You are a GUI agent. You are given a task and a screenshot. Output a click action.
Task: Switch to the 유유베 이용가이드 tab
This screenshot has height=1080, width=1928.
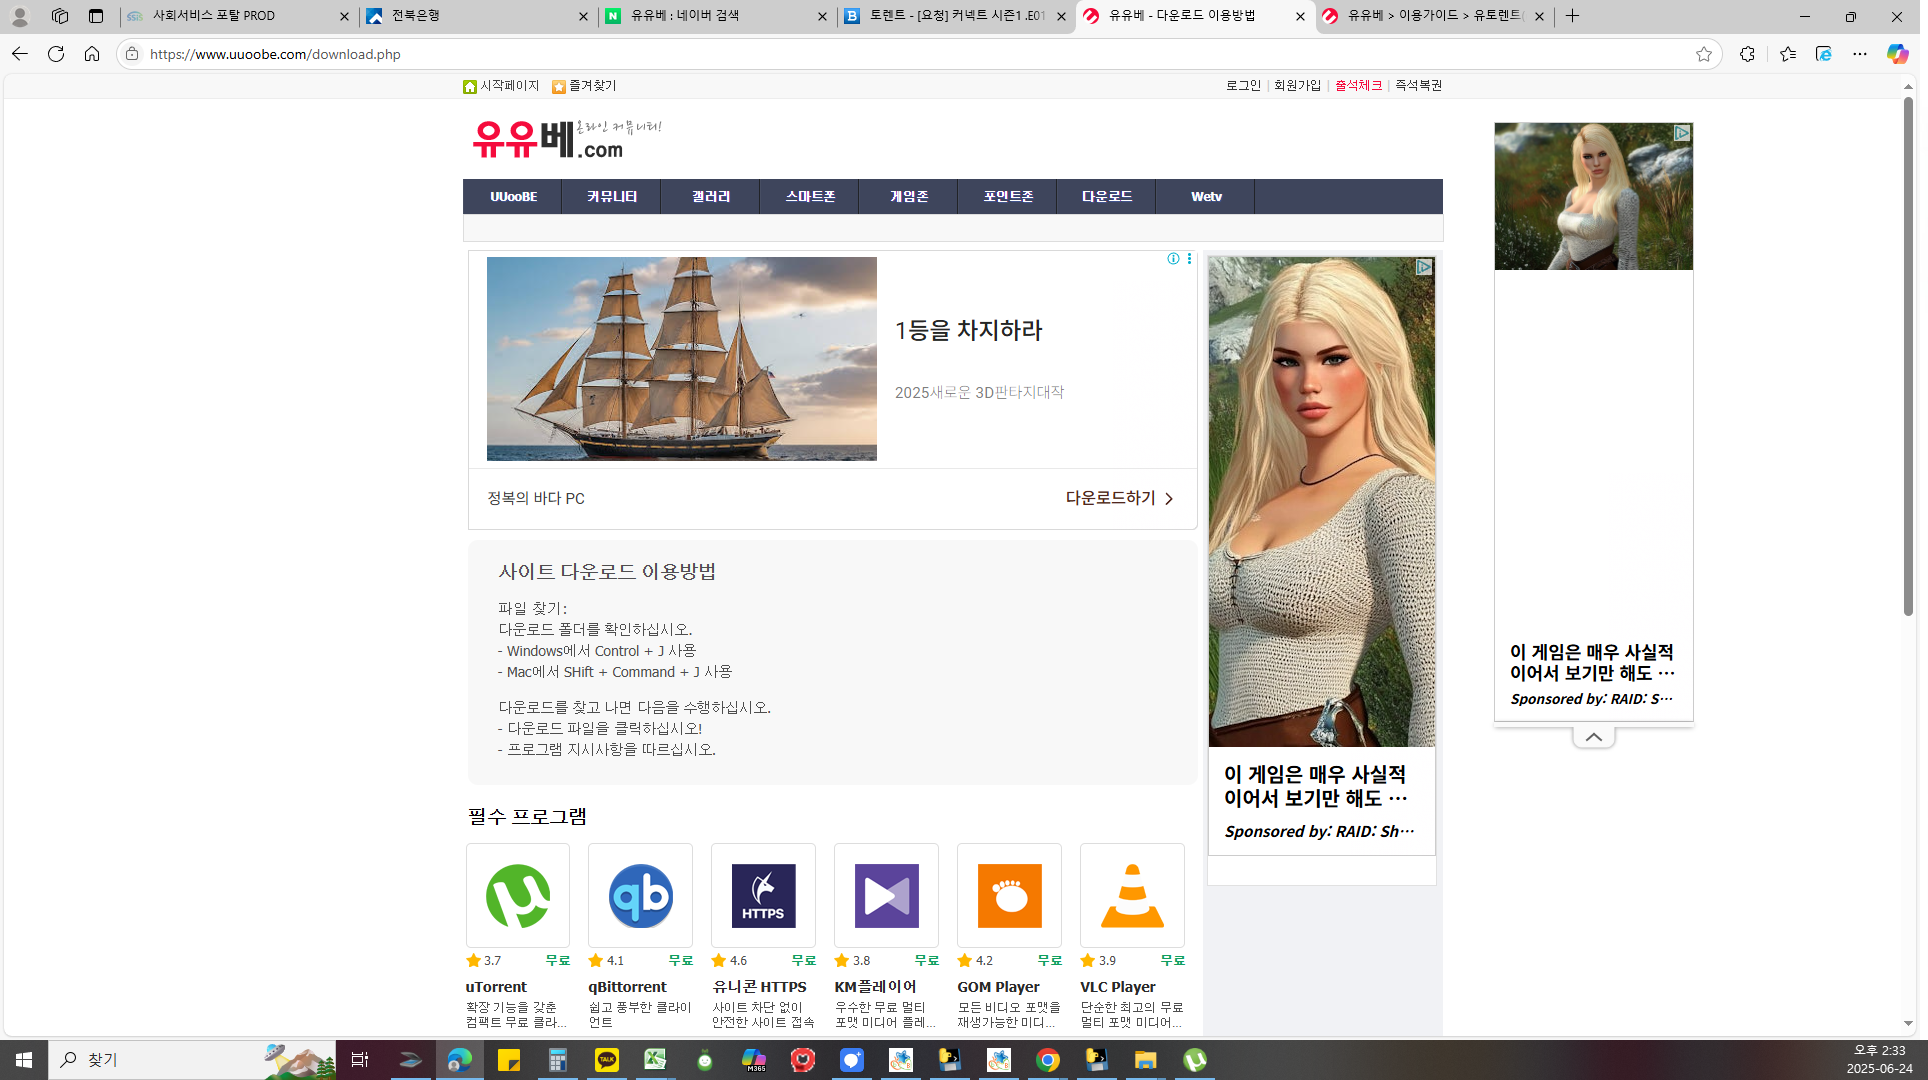1434,16
